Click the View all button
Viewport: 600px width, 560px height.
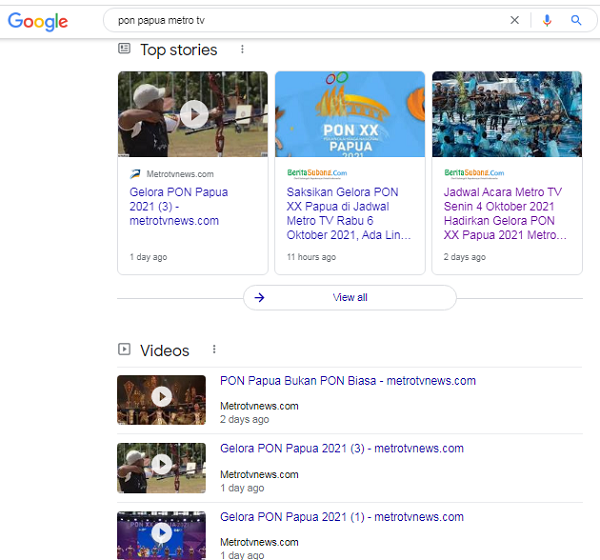coord(350,297)
